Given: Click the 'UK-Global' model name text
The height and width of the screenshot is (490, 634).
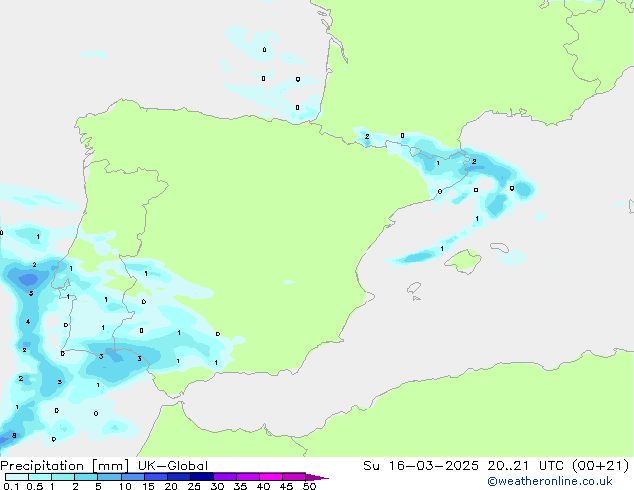Looking at the screenshot, I should [x=173, y=466].
